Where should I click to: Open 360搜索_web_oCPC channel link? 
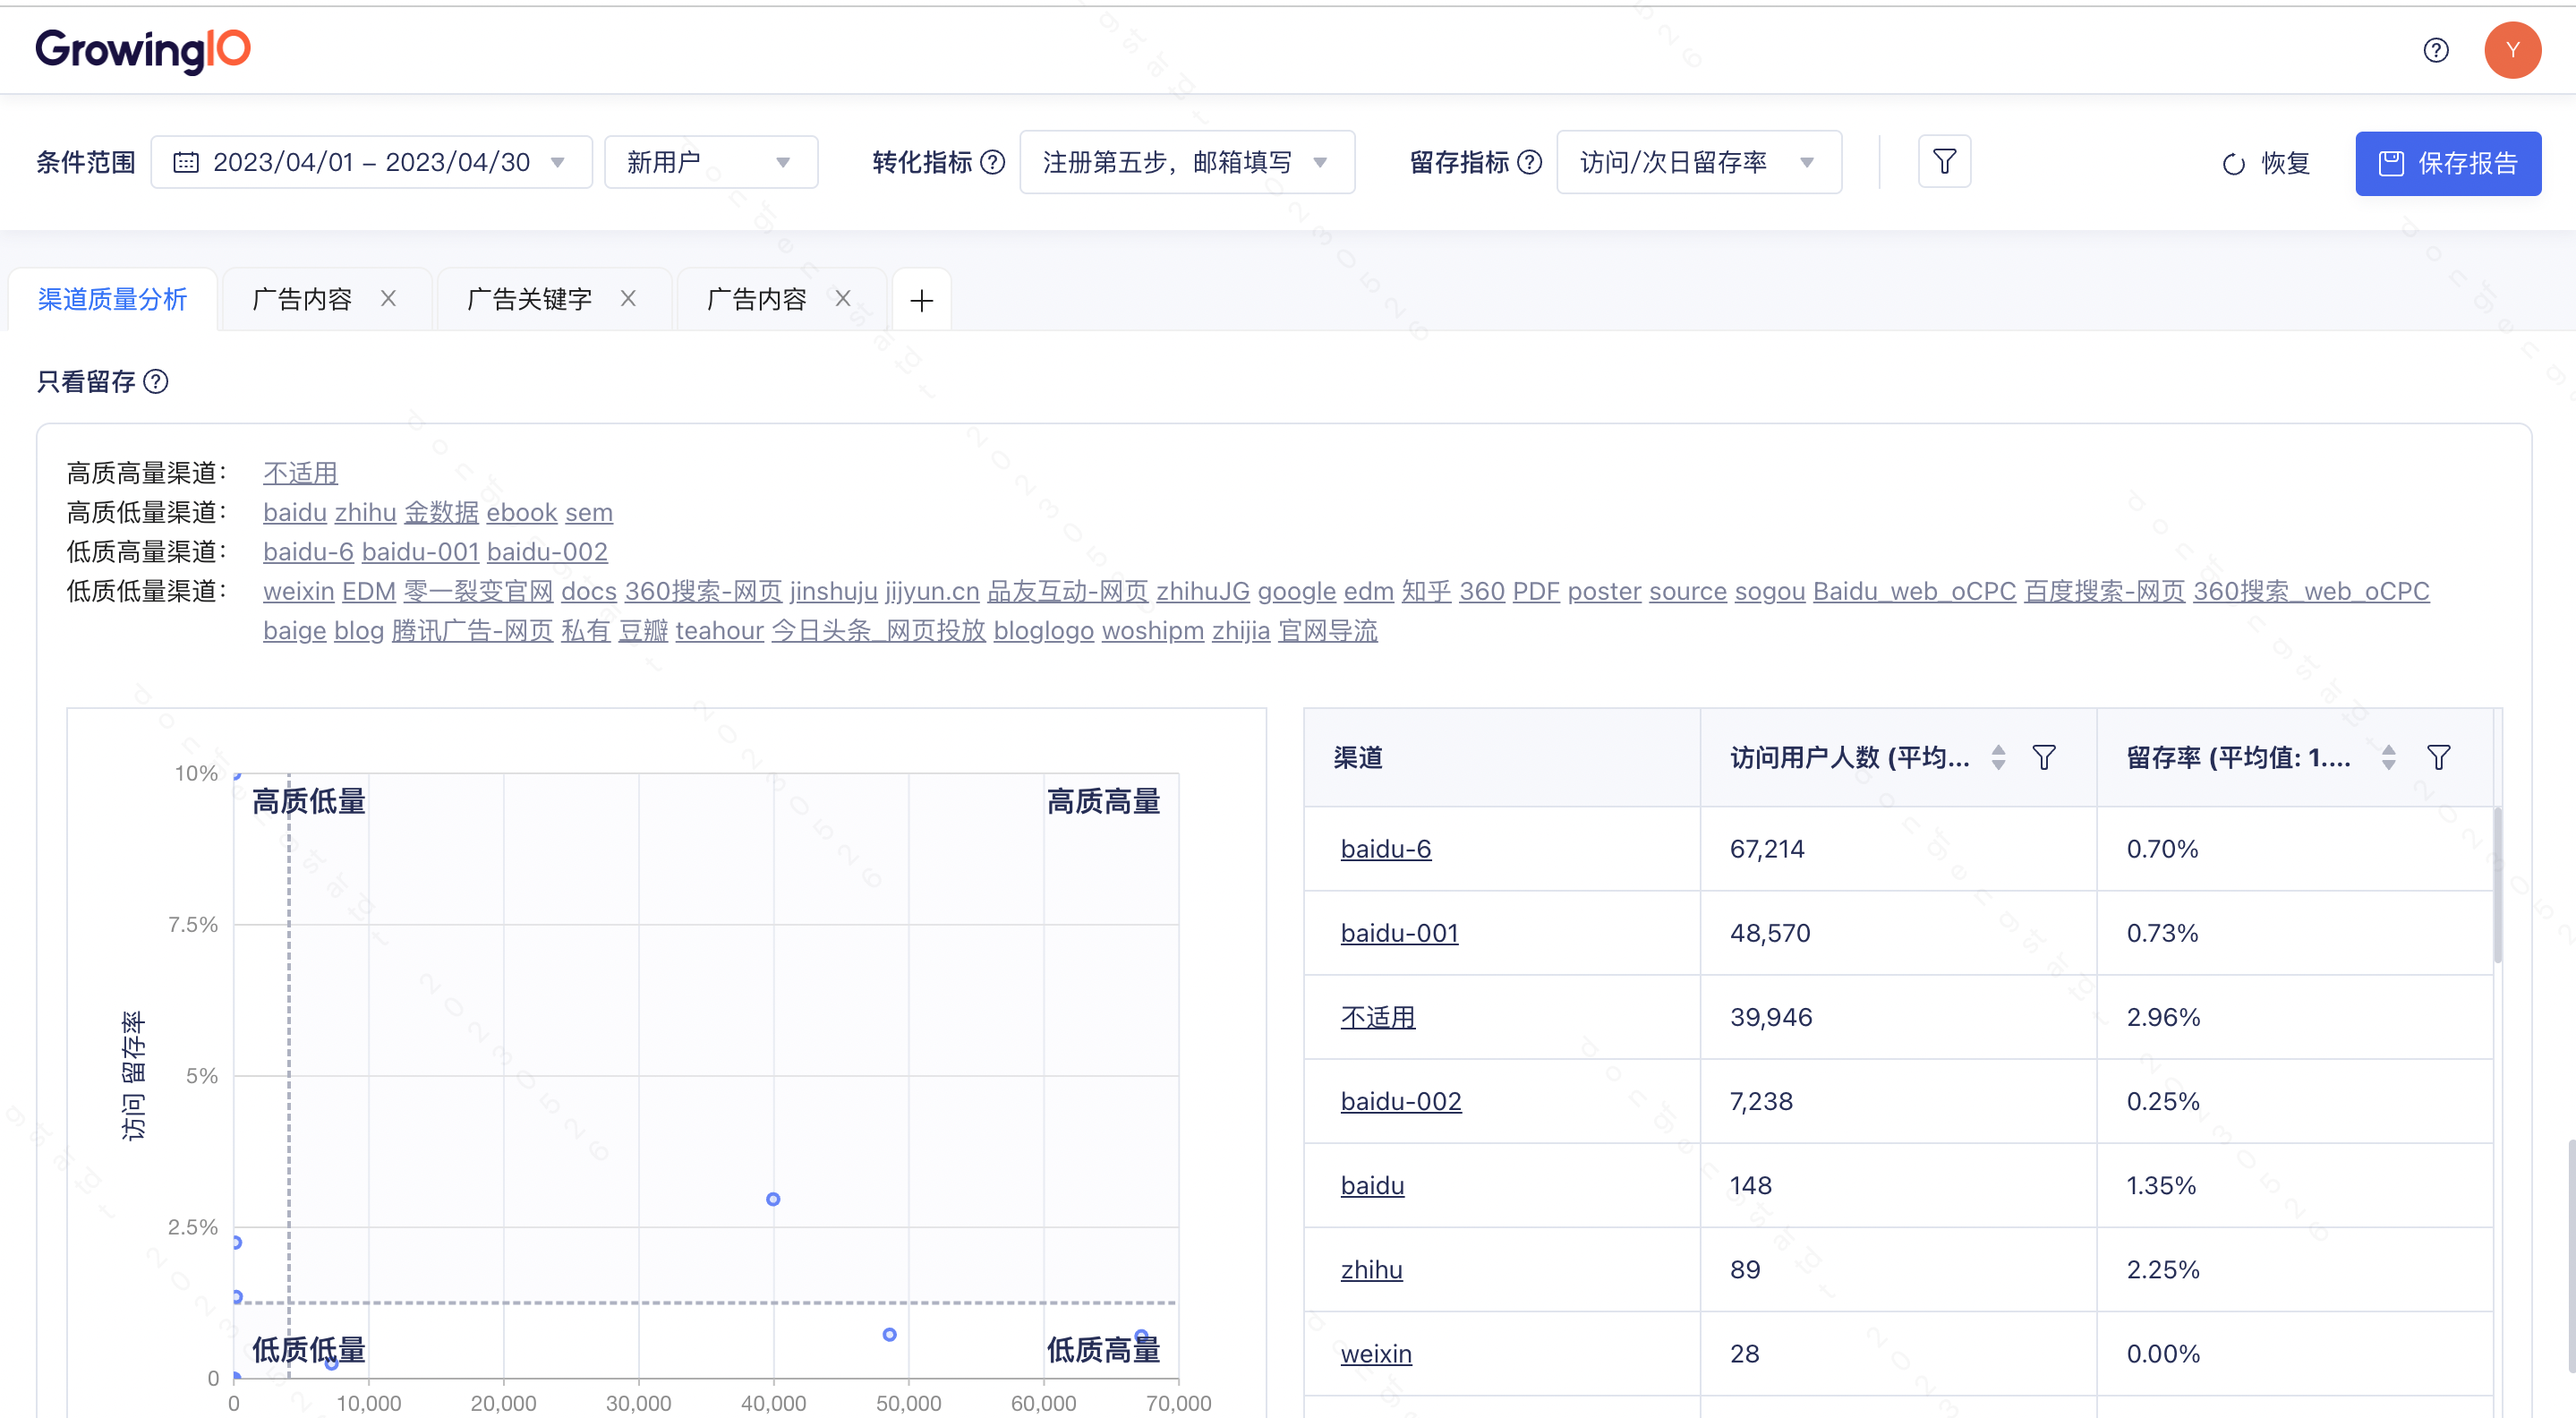coord(2311,591)
